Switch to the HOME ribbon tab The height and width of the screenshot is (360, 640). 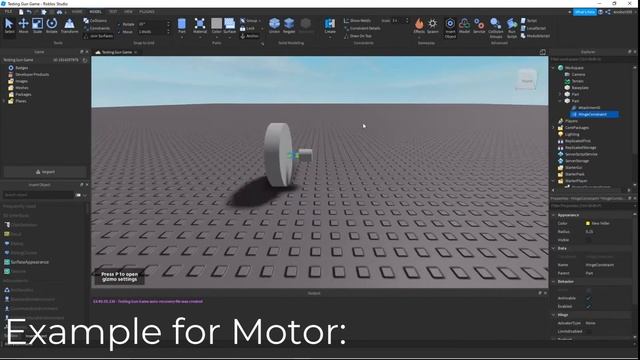pos(77,12)
